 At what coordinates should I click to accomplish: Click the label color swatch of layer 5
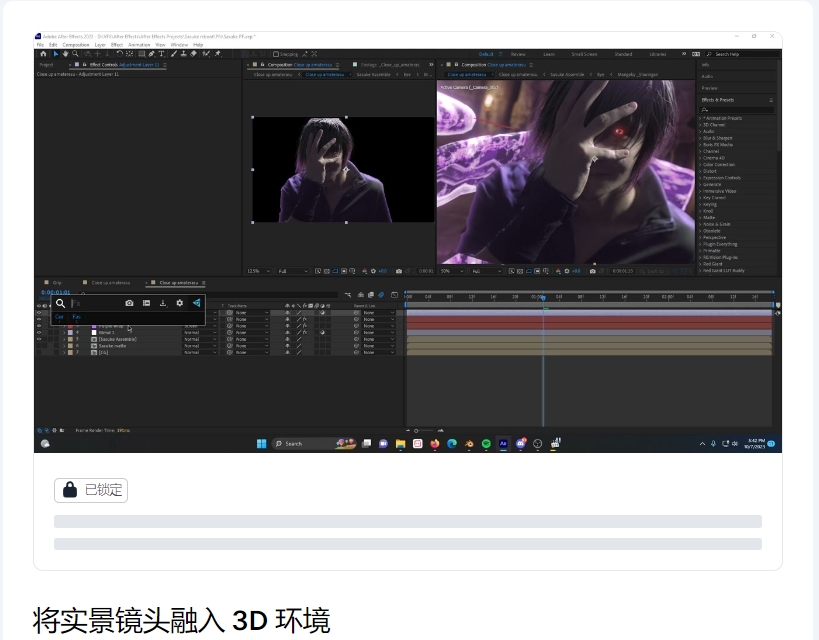71,339
